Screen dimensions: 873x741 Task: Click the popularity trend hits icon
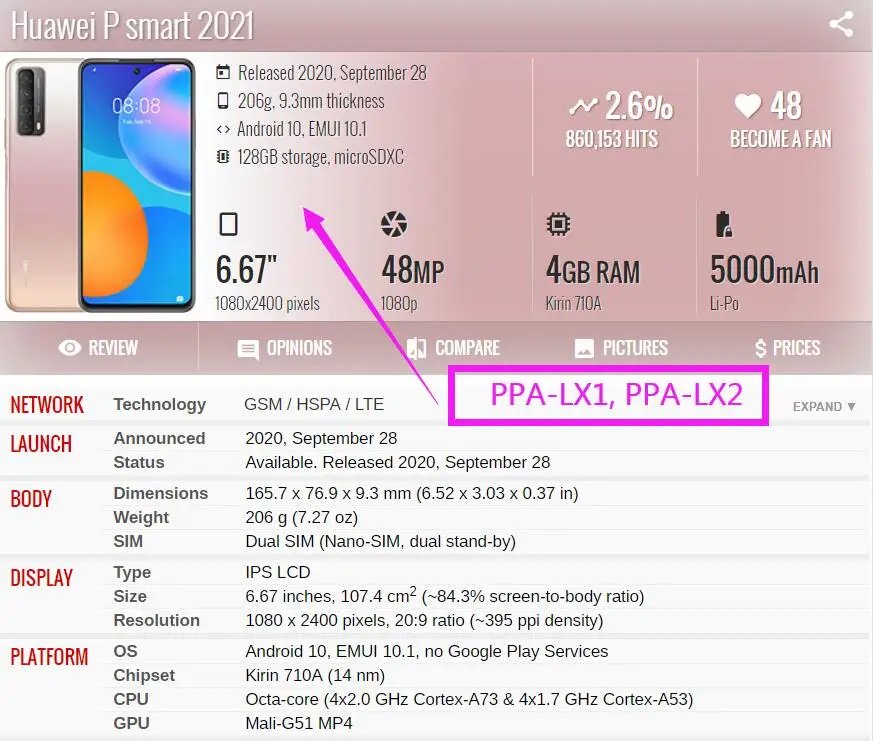583,105
